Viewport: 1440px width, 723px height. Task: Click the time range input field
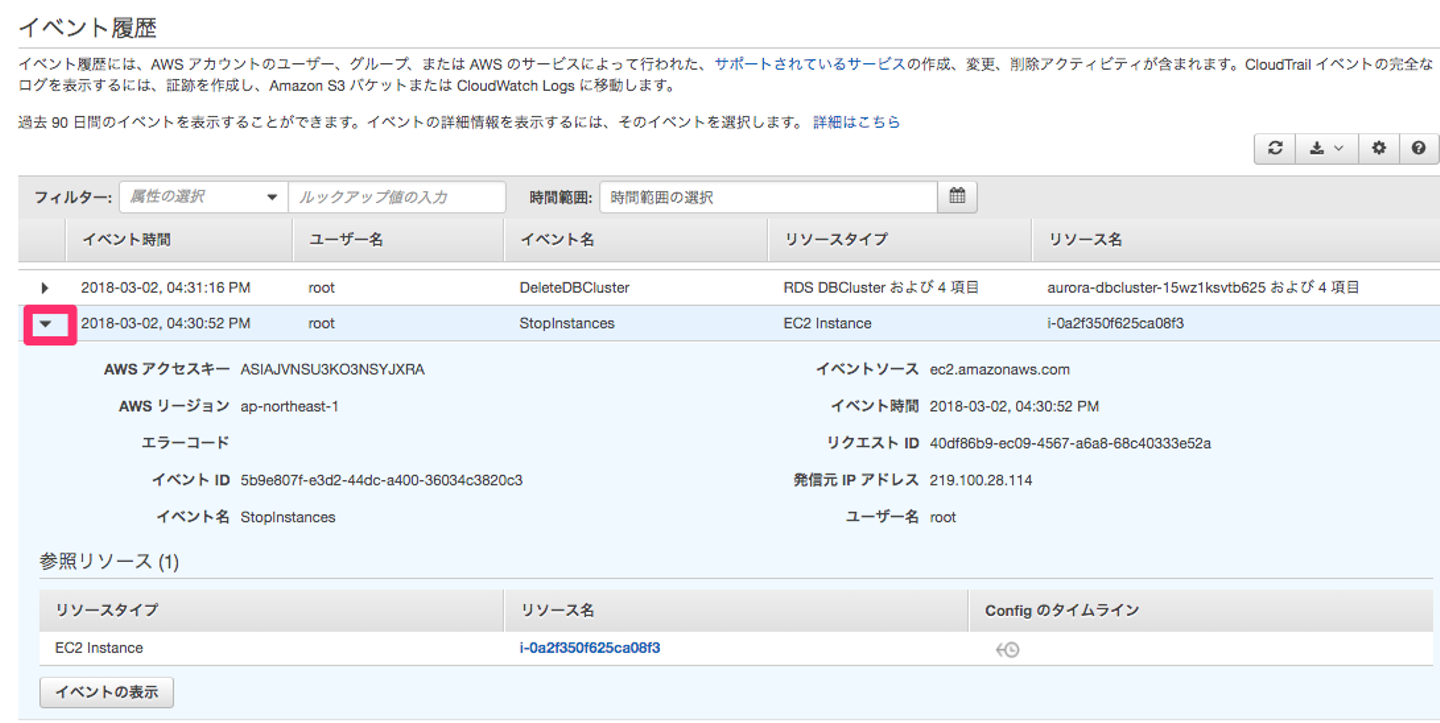[768, 197]
